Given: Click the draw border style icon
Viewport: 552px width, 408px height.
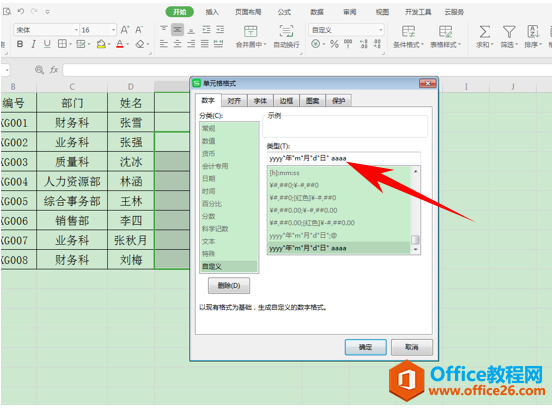Looking at the screenshot, I should tap(81, 44).
